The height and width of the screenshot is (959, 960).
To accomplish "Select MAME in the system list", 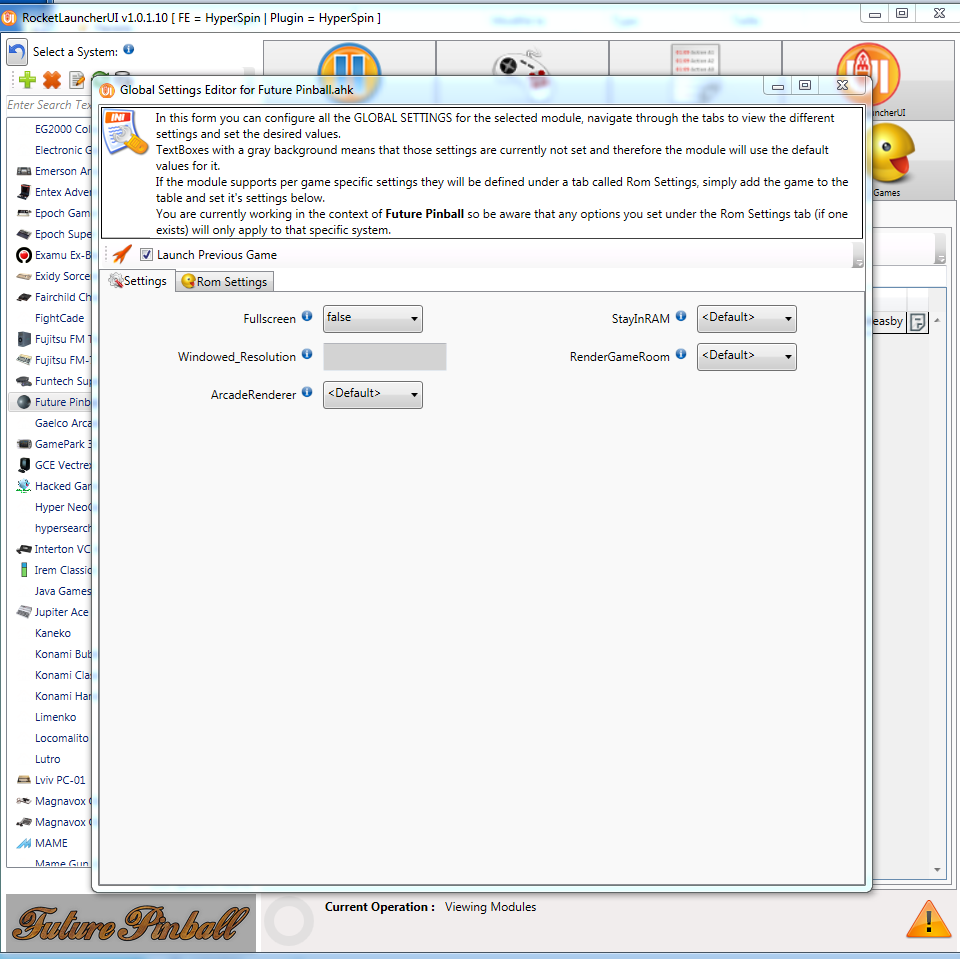I will [x=51, y=843].
